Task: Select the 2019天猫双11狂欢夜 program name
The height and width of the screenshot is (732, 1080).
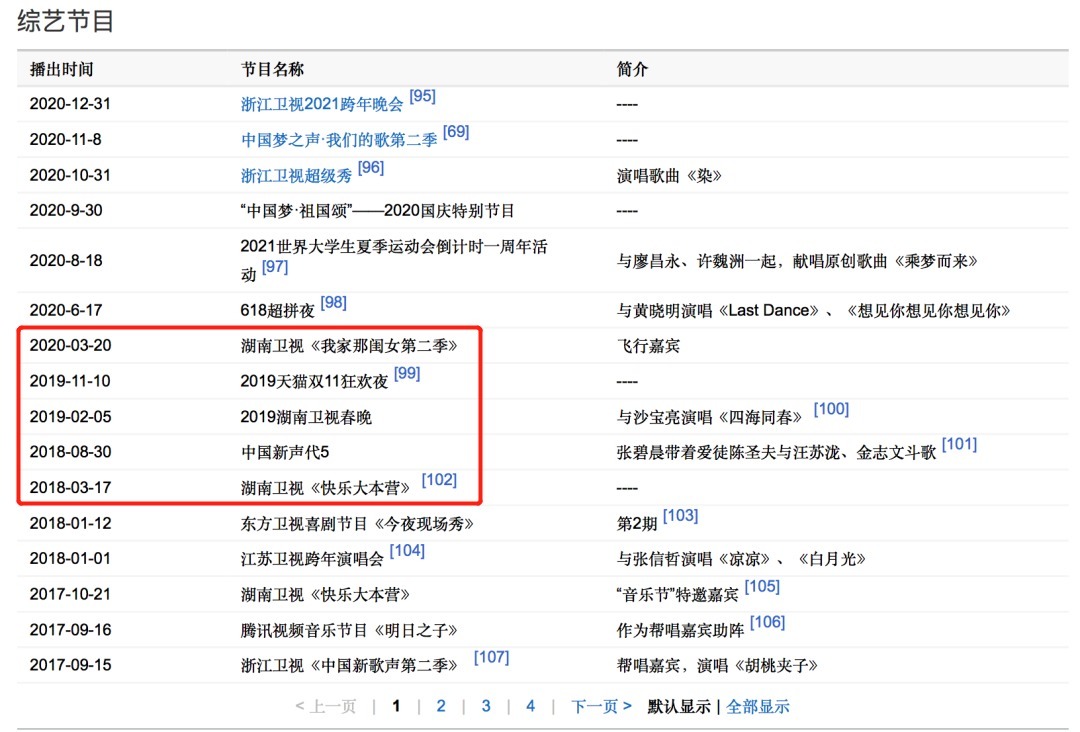Action: coord(314,381)
